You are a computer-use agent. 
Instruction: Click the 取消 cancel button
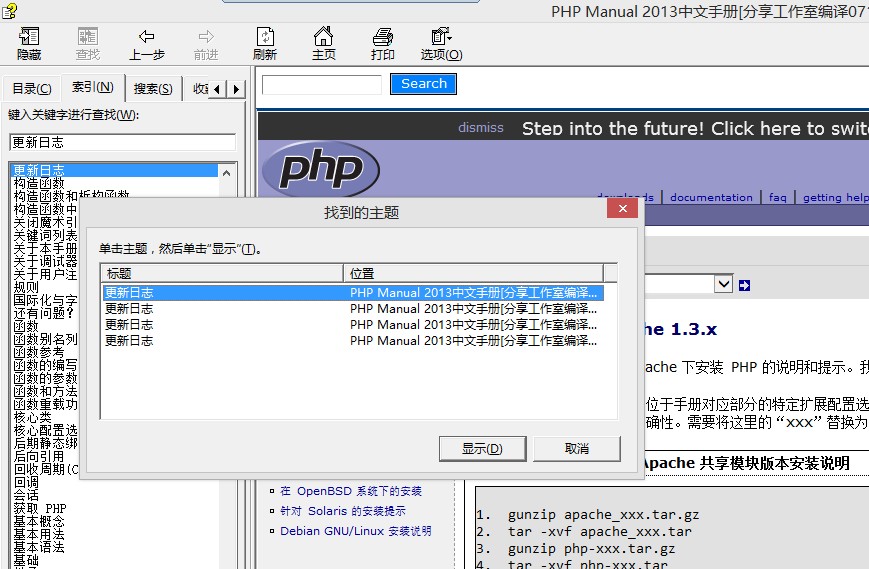tap(577, 449)
